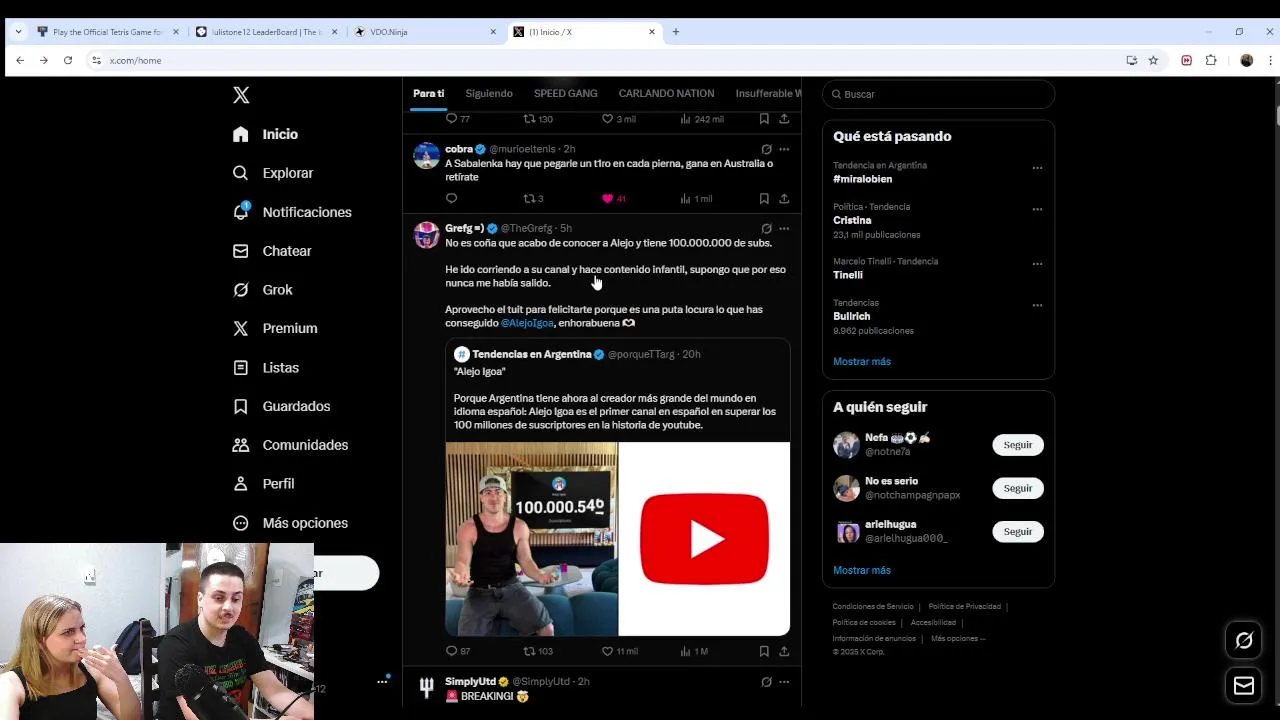
Task: Expand Más opciones menu
Action: (290, 523)
